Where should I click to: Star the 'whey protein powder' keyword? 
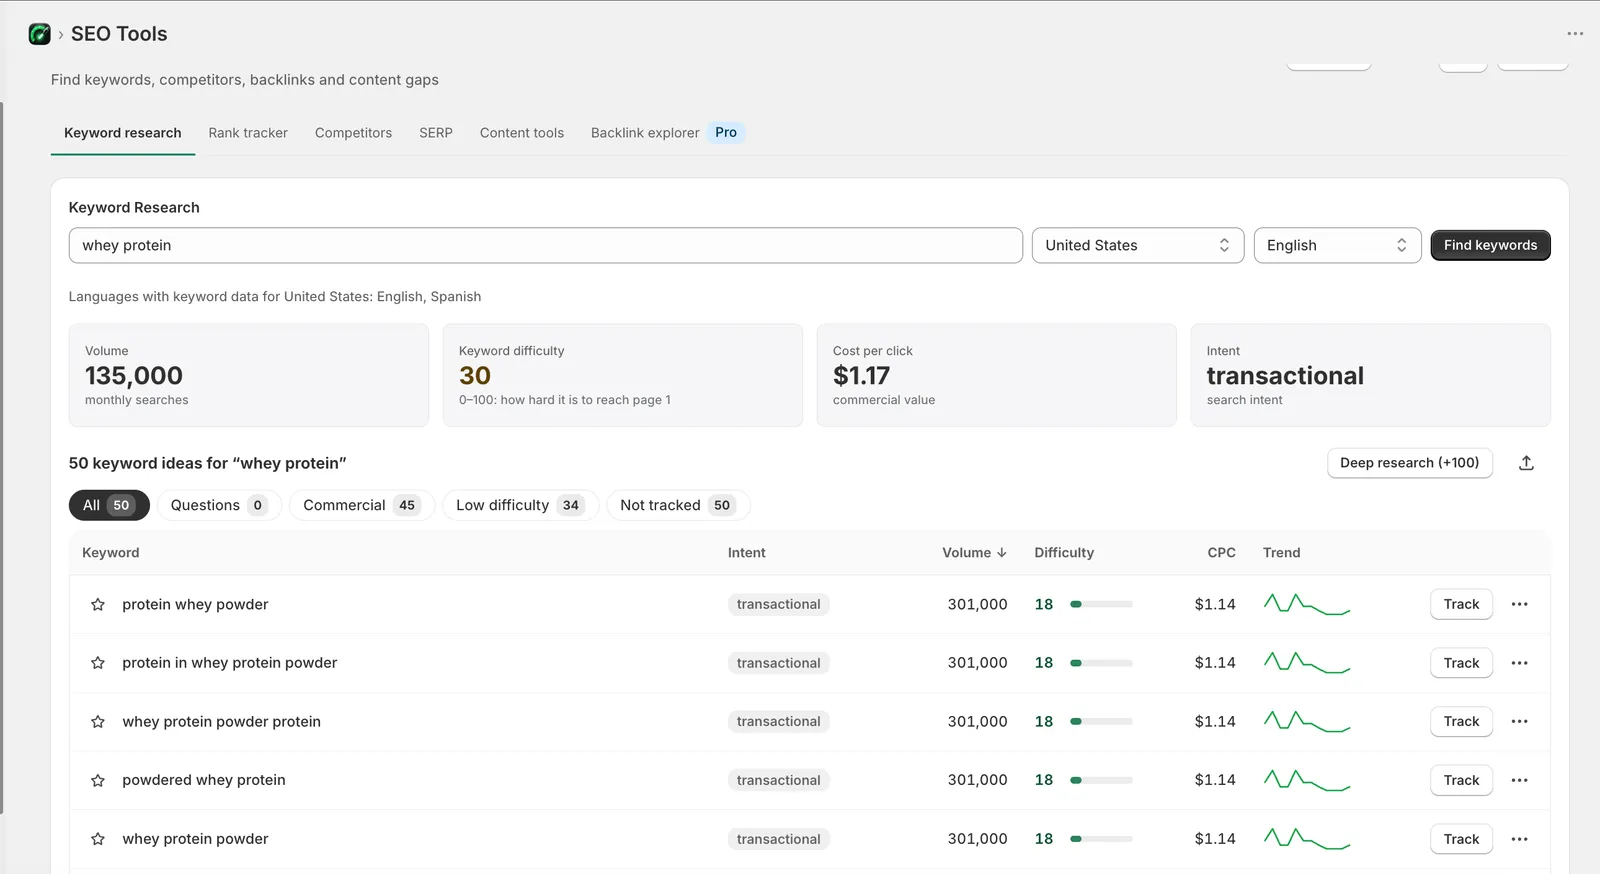coord(98,839)
